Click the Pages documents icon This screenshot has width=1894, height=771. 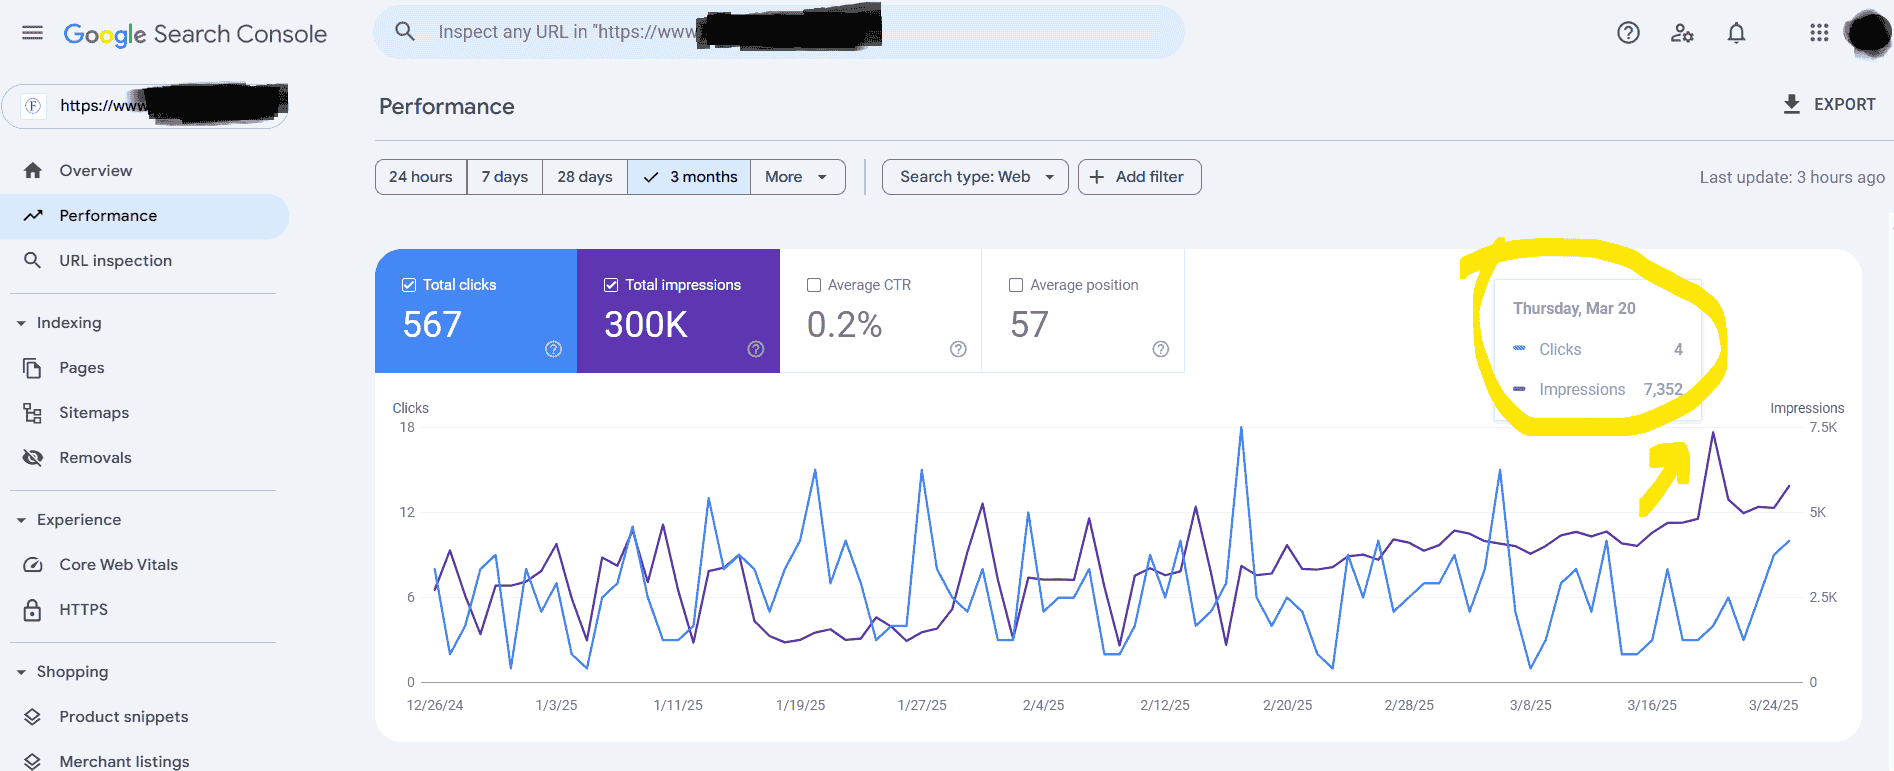tap(33, 368)
